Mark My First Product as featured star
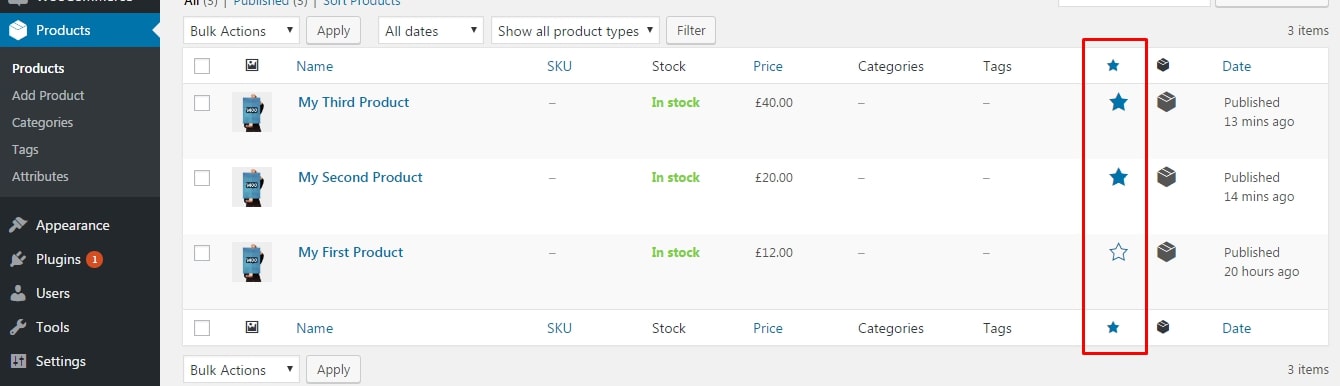1340x386 pixels. tap(1118, 252)
